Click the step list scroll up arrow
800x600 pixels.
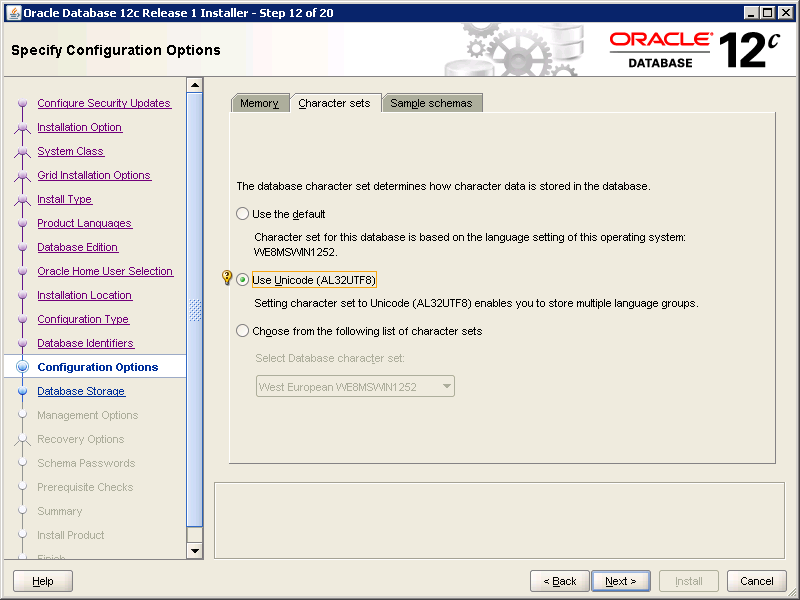click(x=195, y=85)
